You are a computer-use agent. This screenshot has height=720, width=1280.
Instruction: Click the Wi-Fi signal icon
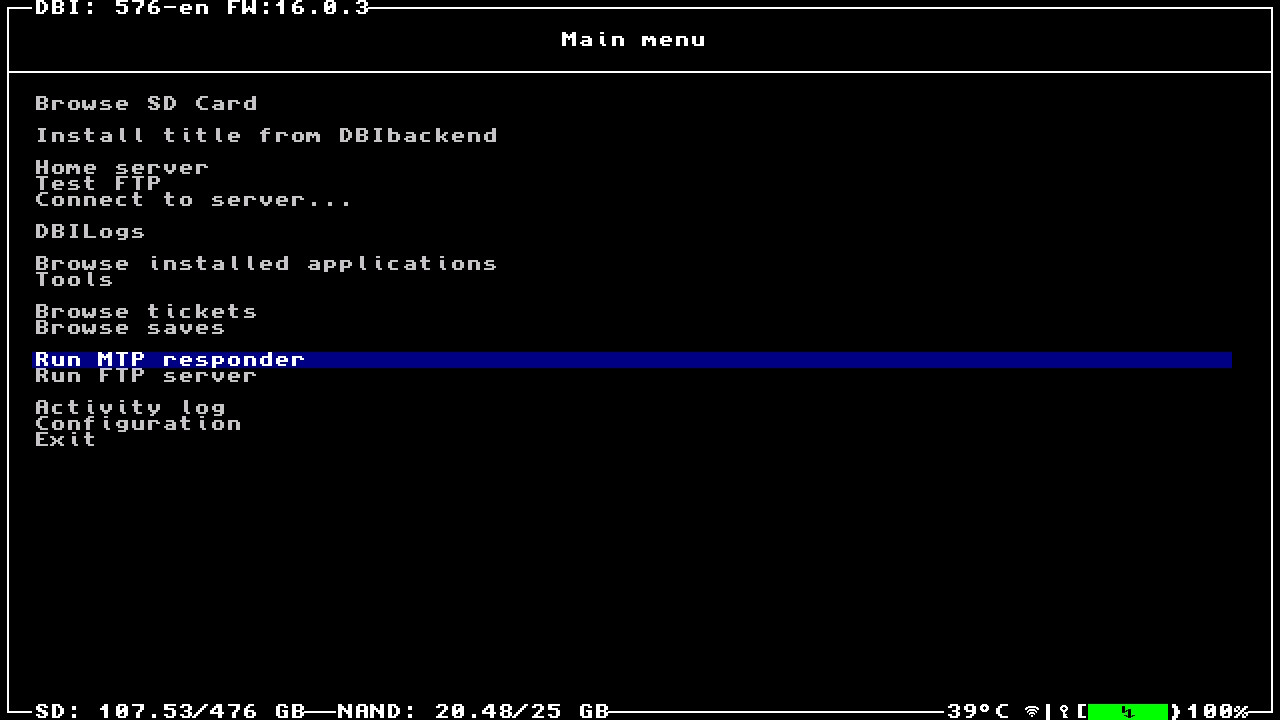pos(1032,711)
